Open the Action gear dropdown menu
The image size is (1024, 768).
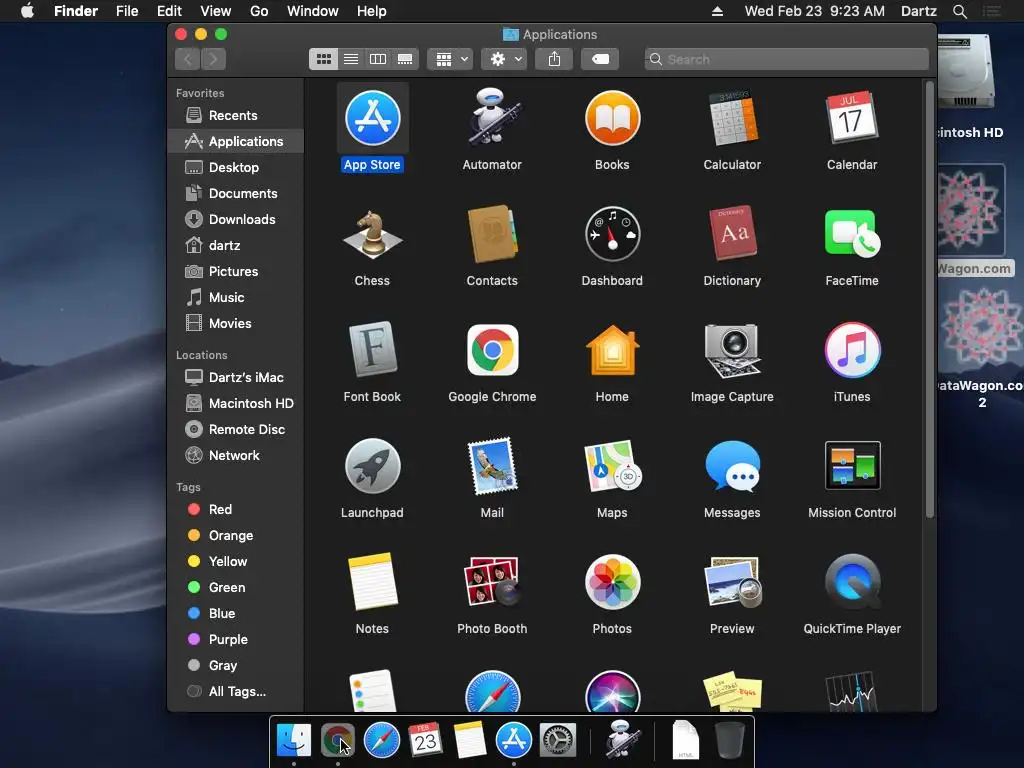click(504, 59)
